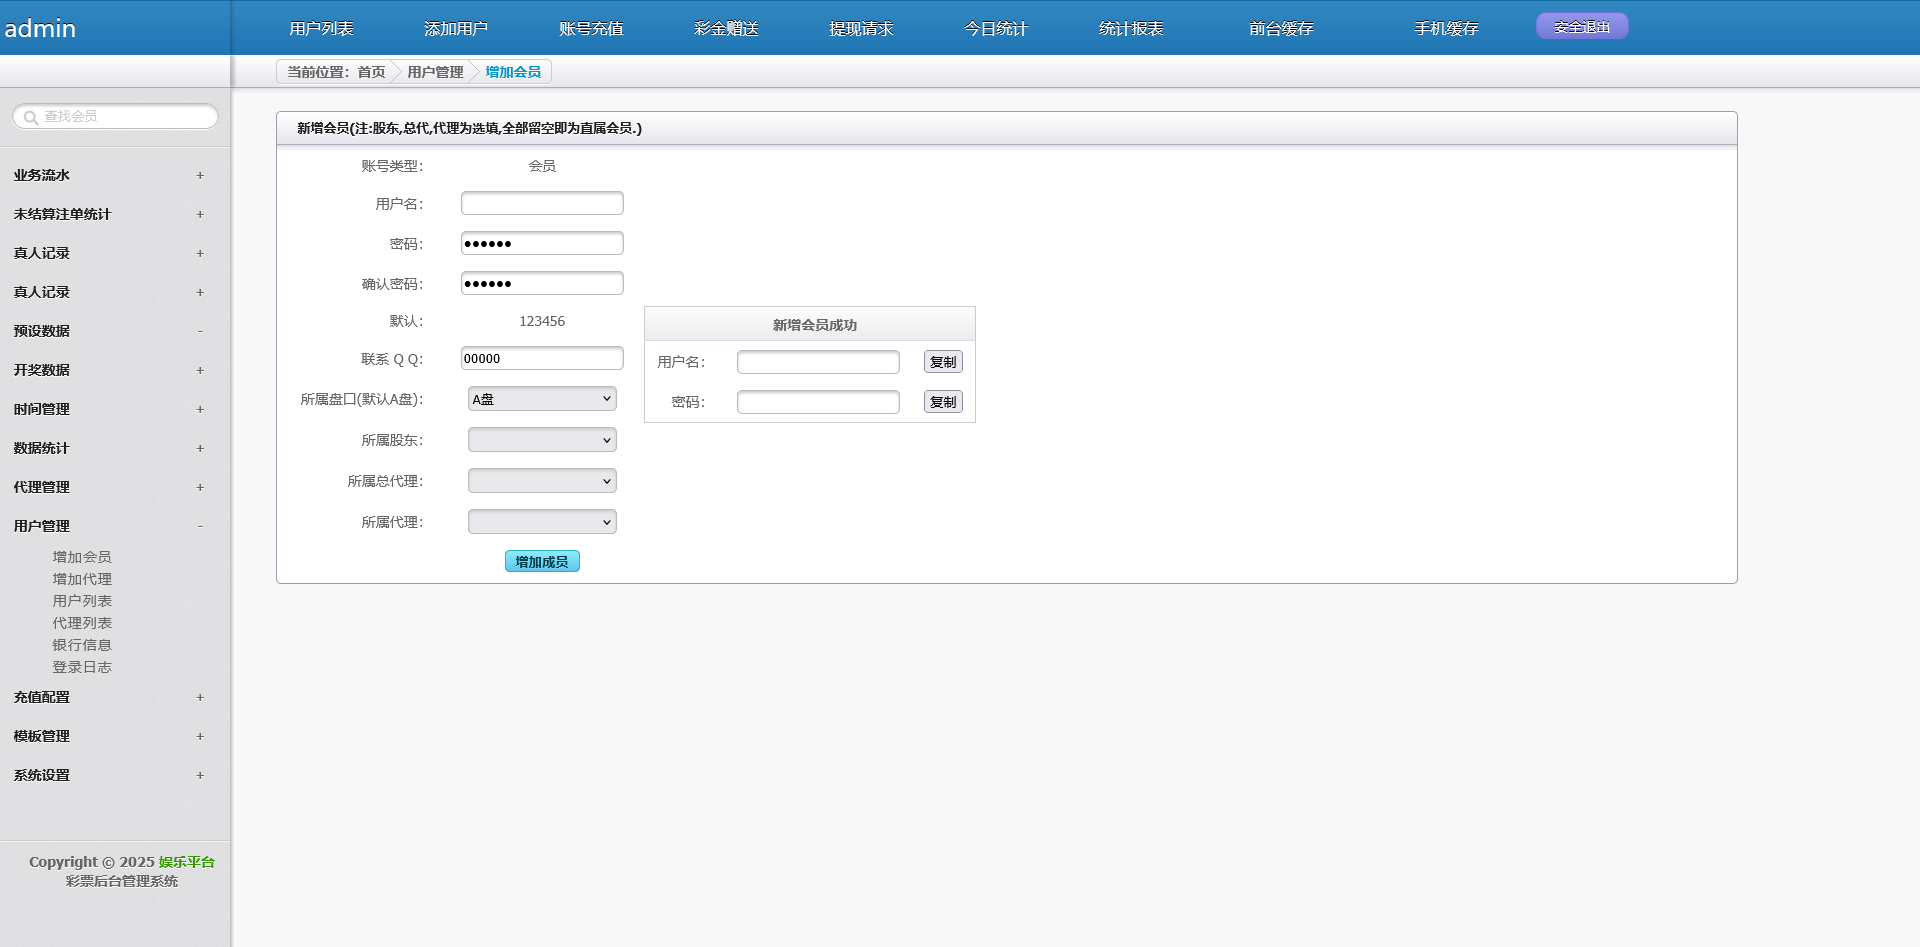Click 增加会员 breadcrumb item
This screenshot has width=1920, height=947.
tap(513, 72)
